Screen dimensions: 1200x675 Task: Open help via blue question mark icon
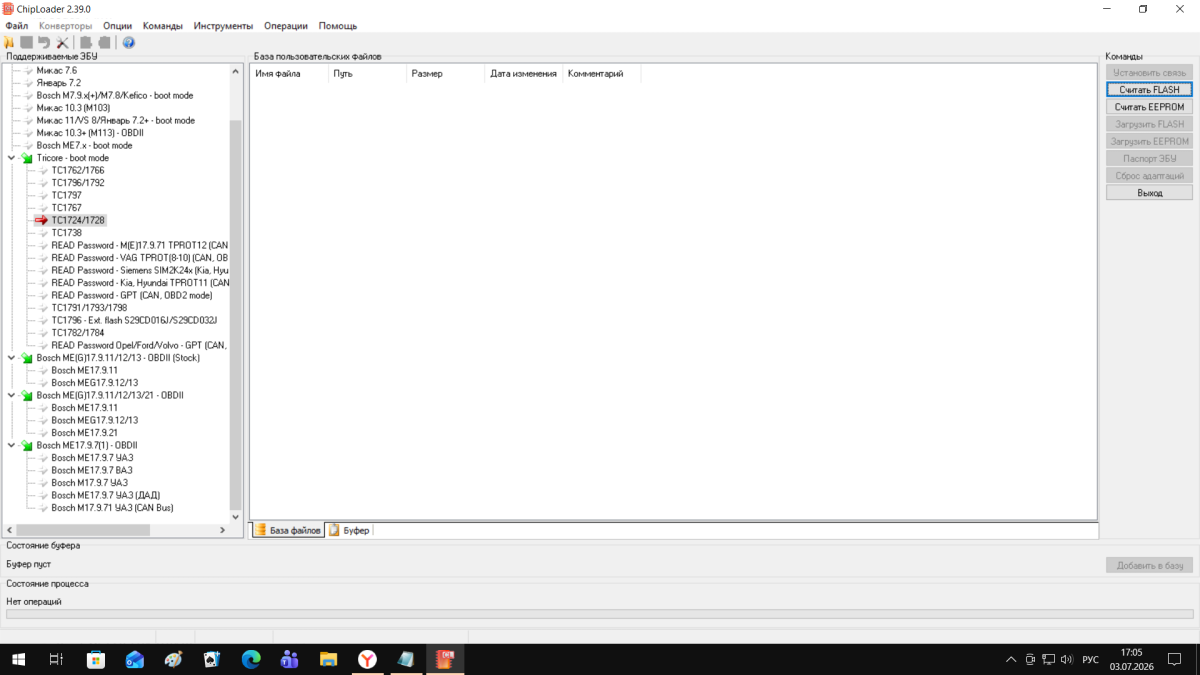coord(129,42)
